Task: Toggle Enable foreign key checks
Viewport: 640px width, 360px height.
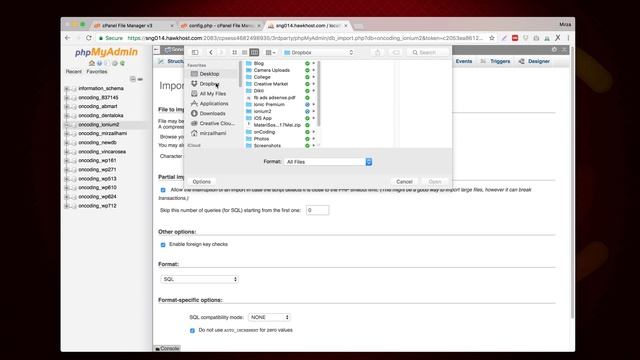Action: 163,244
